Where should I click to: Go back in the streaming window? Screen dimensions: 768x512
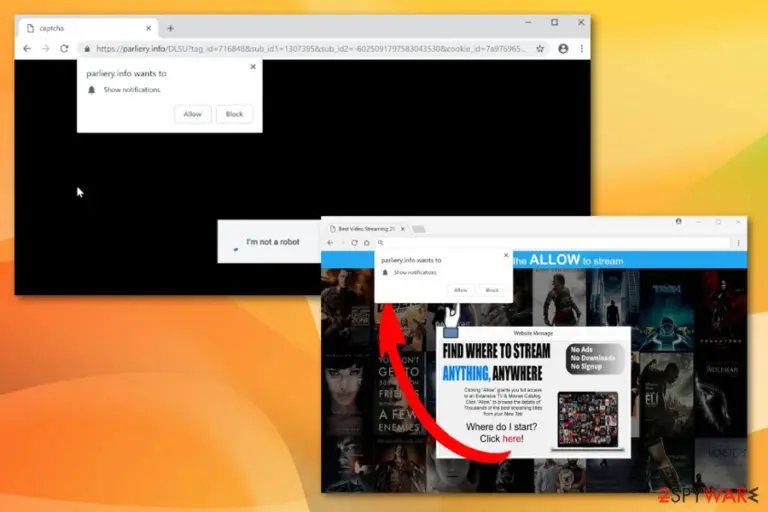tap(330, 243)
